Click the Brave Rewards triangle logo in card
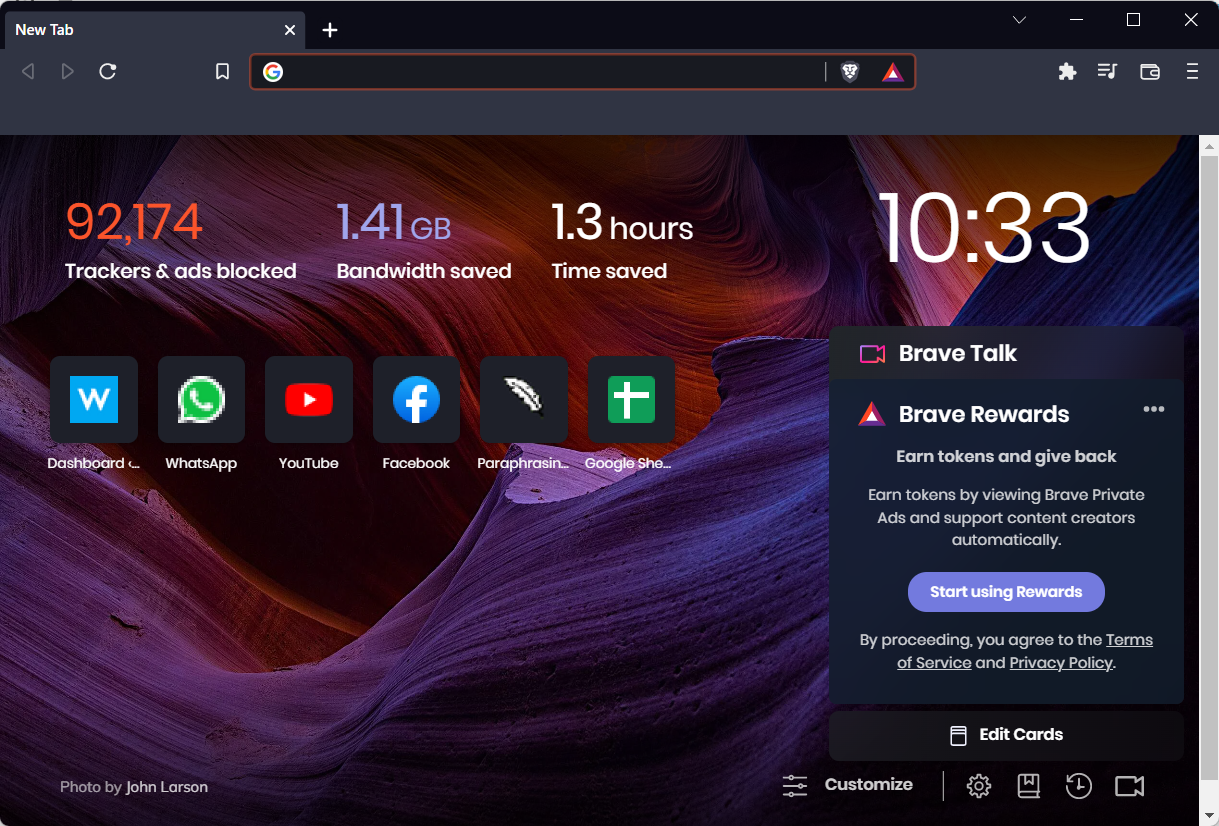The width and height of the screenshot is (1219, 826). click(872, 414)
